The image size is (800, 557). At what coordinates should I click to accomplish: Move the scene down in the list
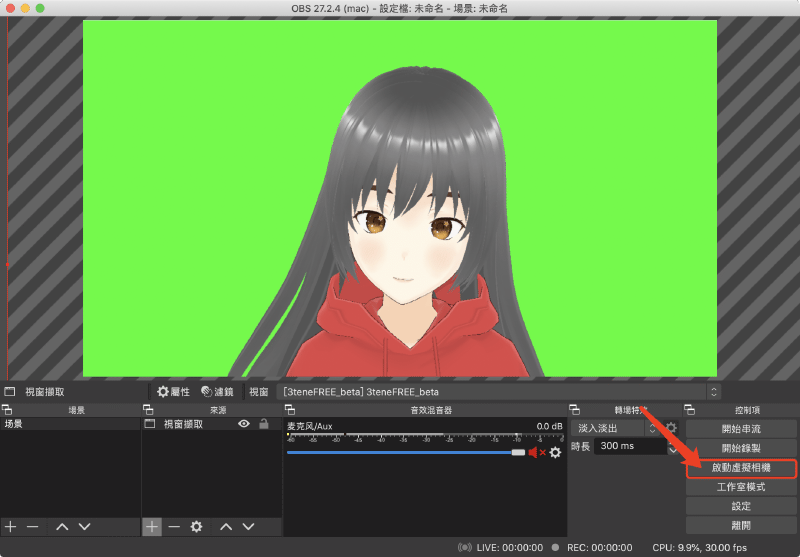[85, 526]
